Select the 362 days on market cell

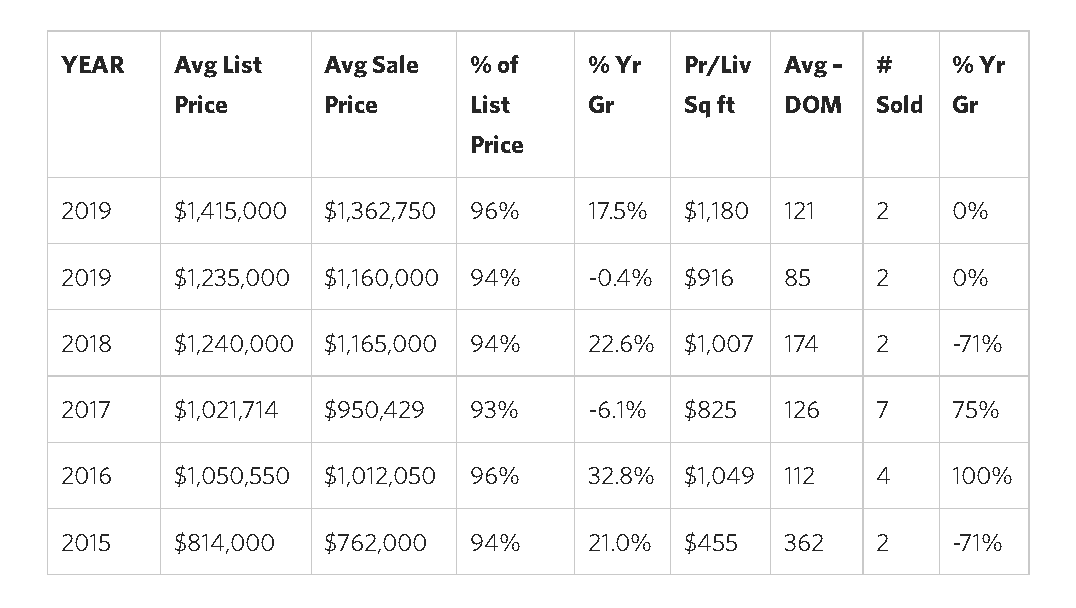[x=804, y=543]
